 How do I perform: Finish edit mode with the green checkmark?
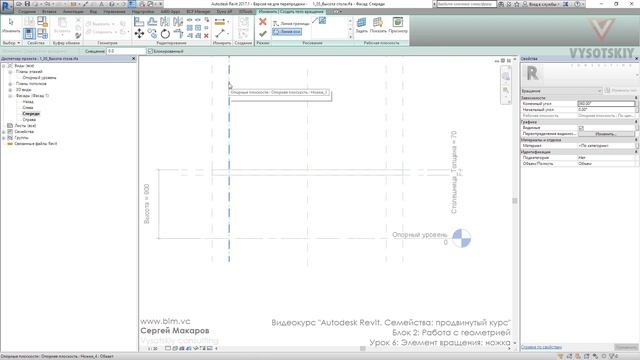coord(262,34)
